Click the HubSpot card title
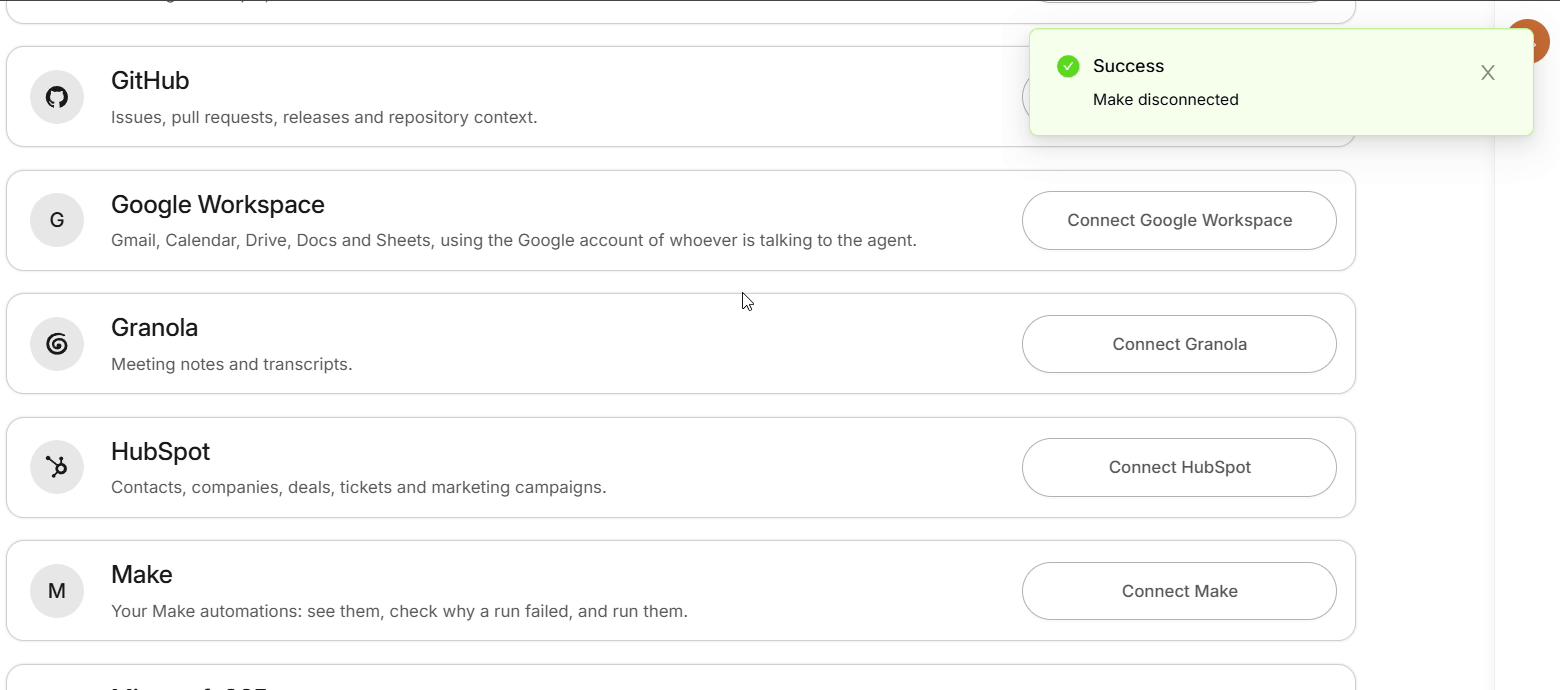1560x690 pixels. [160, 452]
